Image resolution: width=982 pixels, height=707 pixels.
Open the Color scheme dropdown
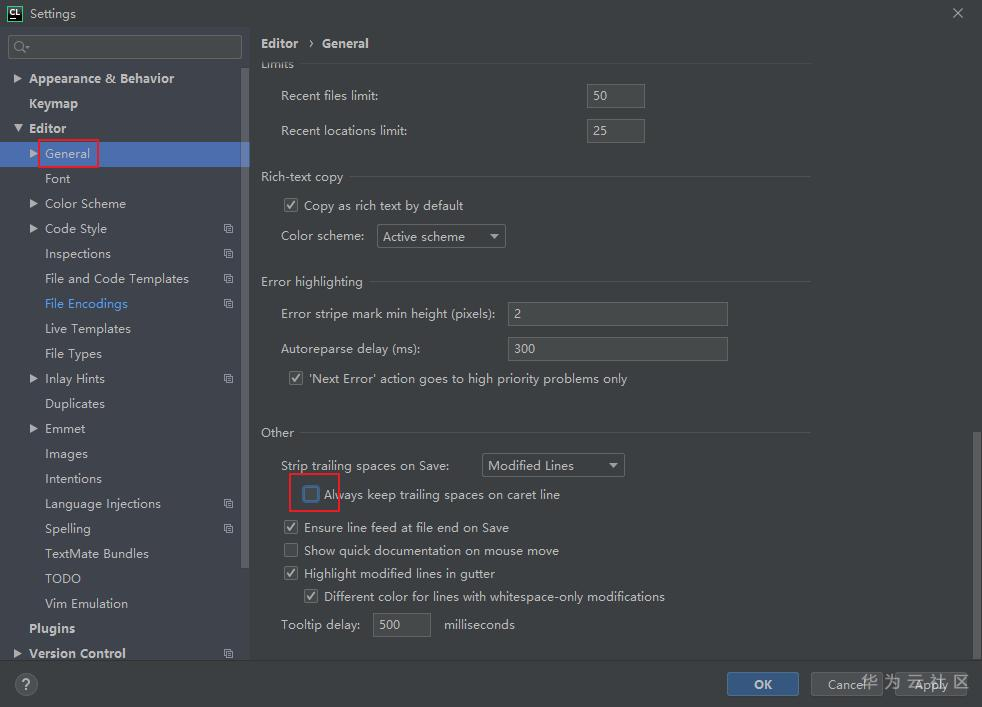click(x=442, y=237)
